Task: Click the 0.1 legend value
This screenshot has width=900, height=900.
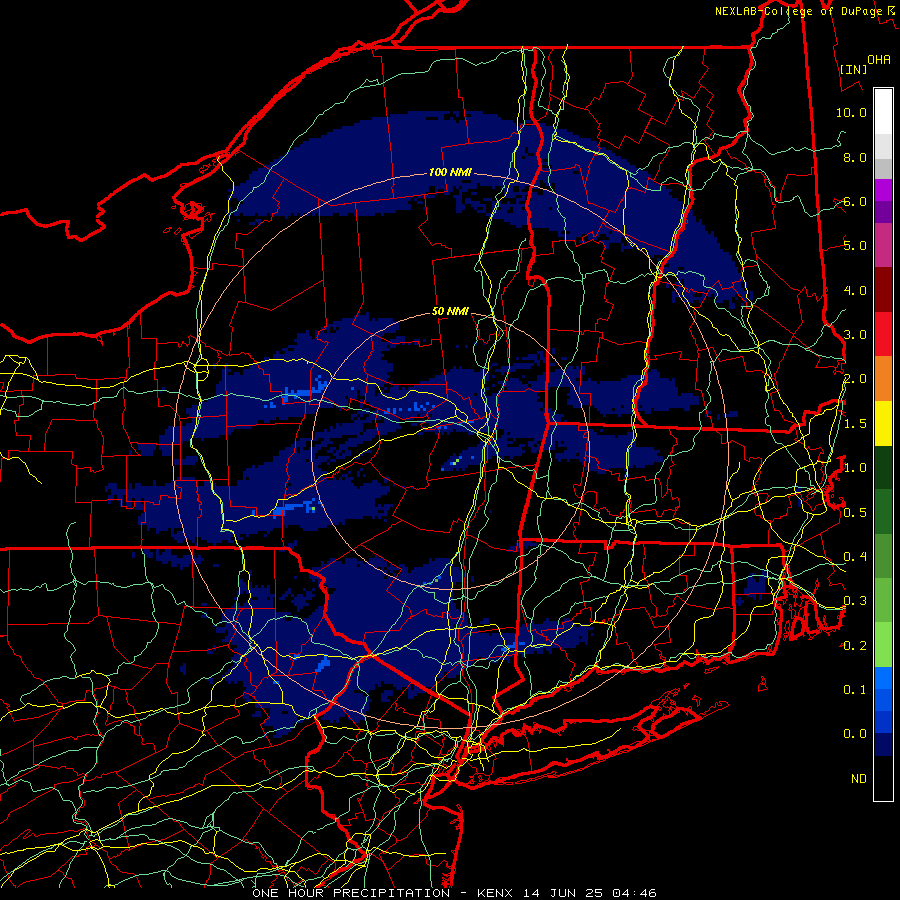Action: (855, 689)
